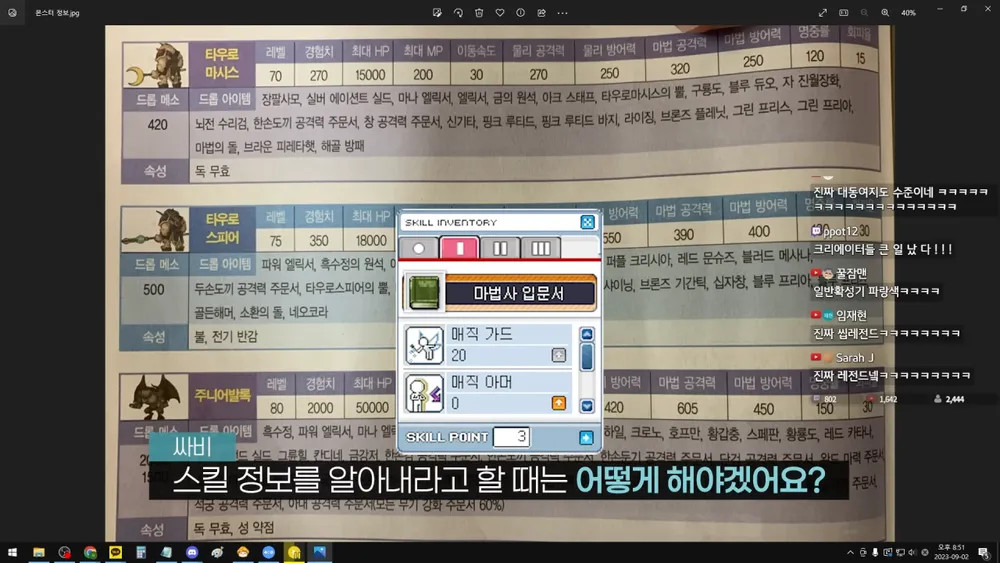Mark photo as favorite with heart icon
The image size is (1000, 563).
point(500,13)
